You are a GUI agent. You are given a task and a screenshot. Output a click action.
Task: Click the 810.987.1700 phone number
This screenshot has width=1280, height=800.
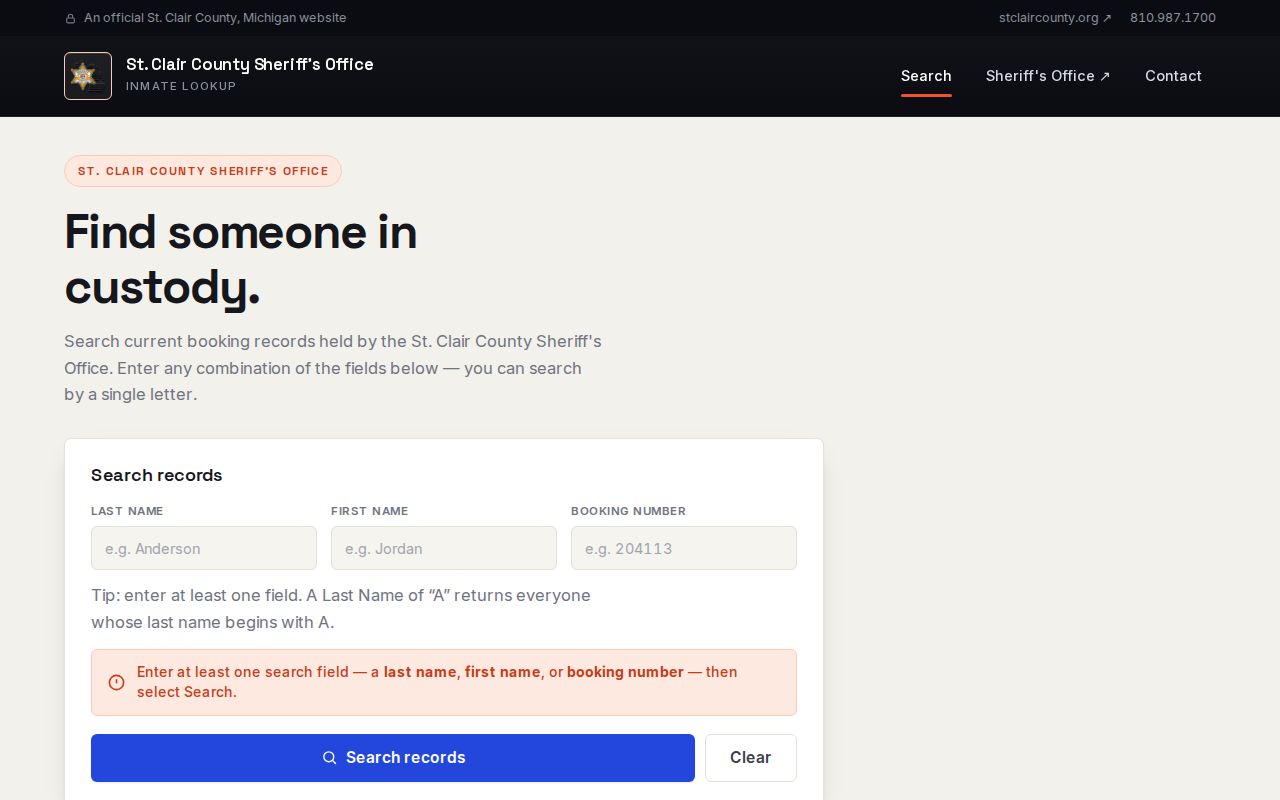[x=1173, y=18]
